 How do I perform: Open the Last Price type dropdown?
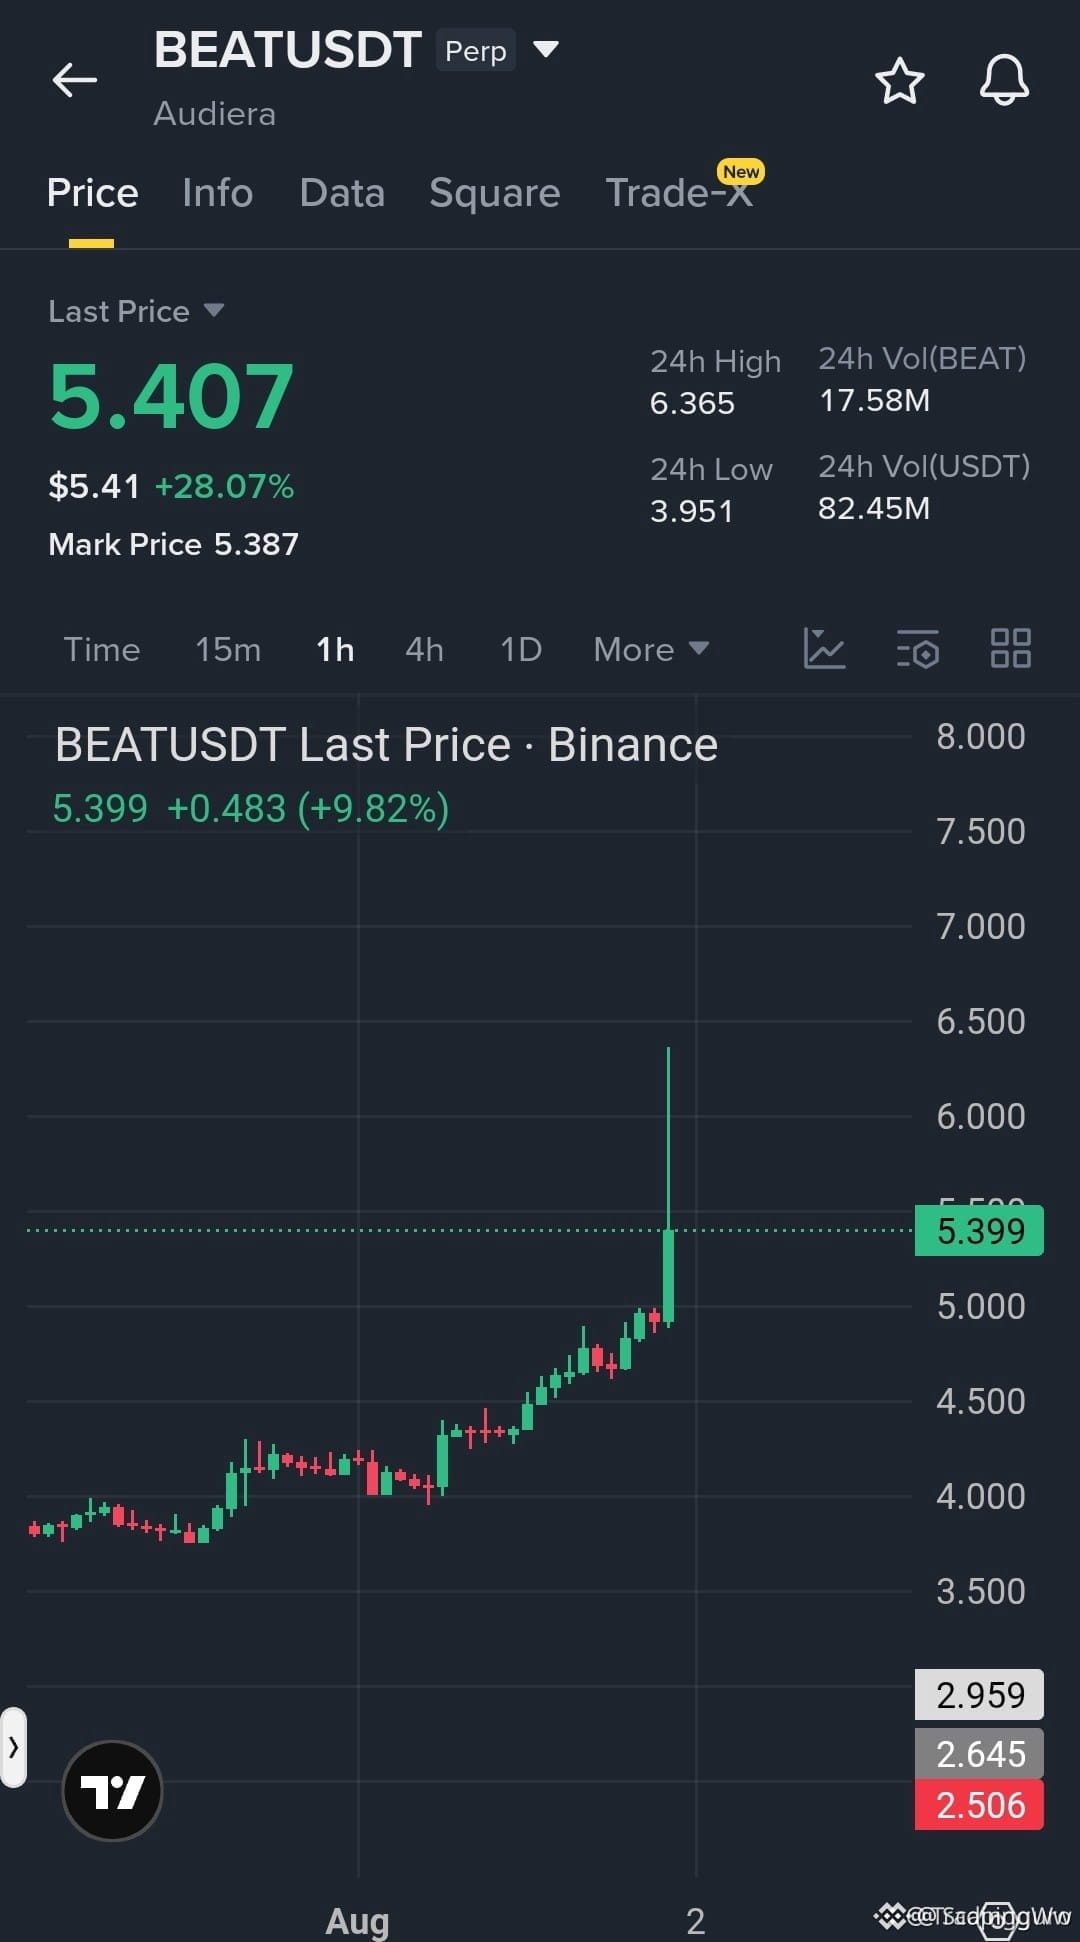click(x=213, y=310)
